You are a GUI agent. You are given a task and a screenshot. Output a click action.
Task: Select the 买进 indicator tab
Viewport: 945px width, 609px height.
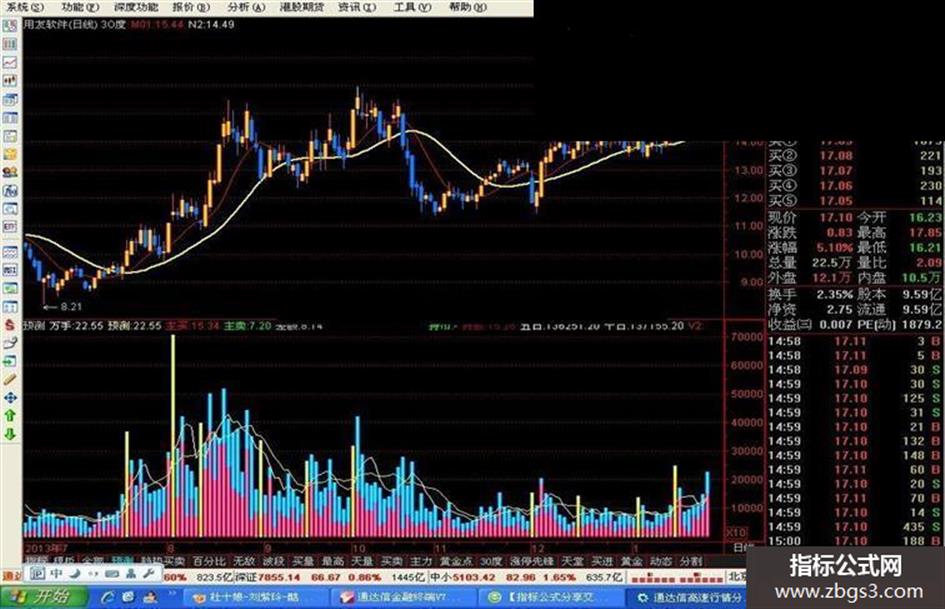click(x=601, y=561)
